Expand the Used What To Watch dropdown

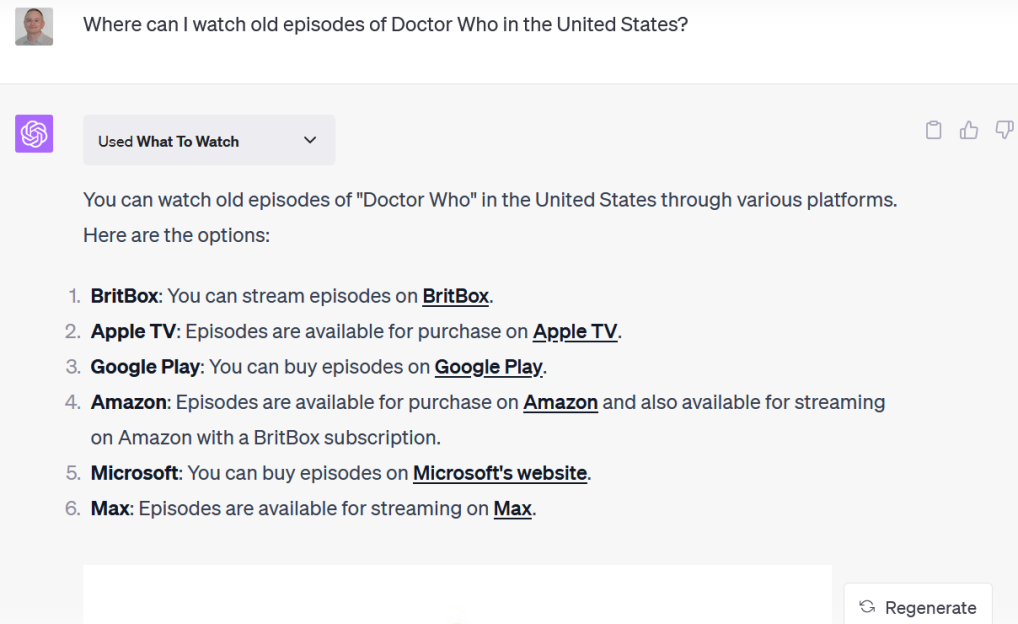(208, 141)
